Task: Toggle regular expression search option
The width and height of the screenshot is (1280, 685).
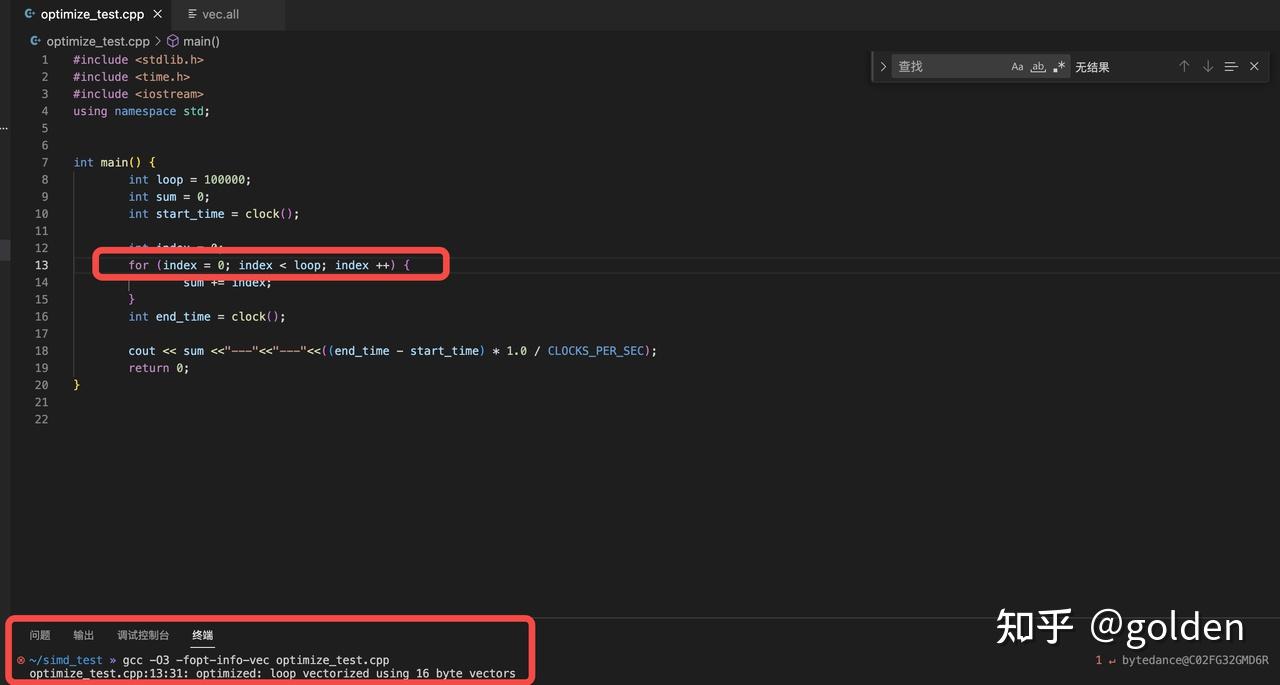Action: coord(1059,67)
